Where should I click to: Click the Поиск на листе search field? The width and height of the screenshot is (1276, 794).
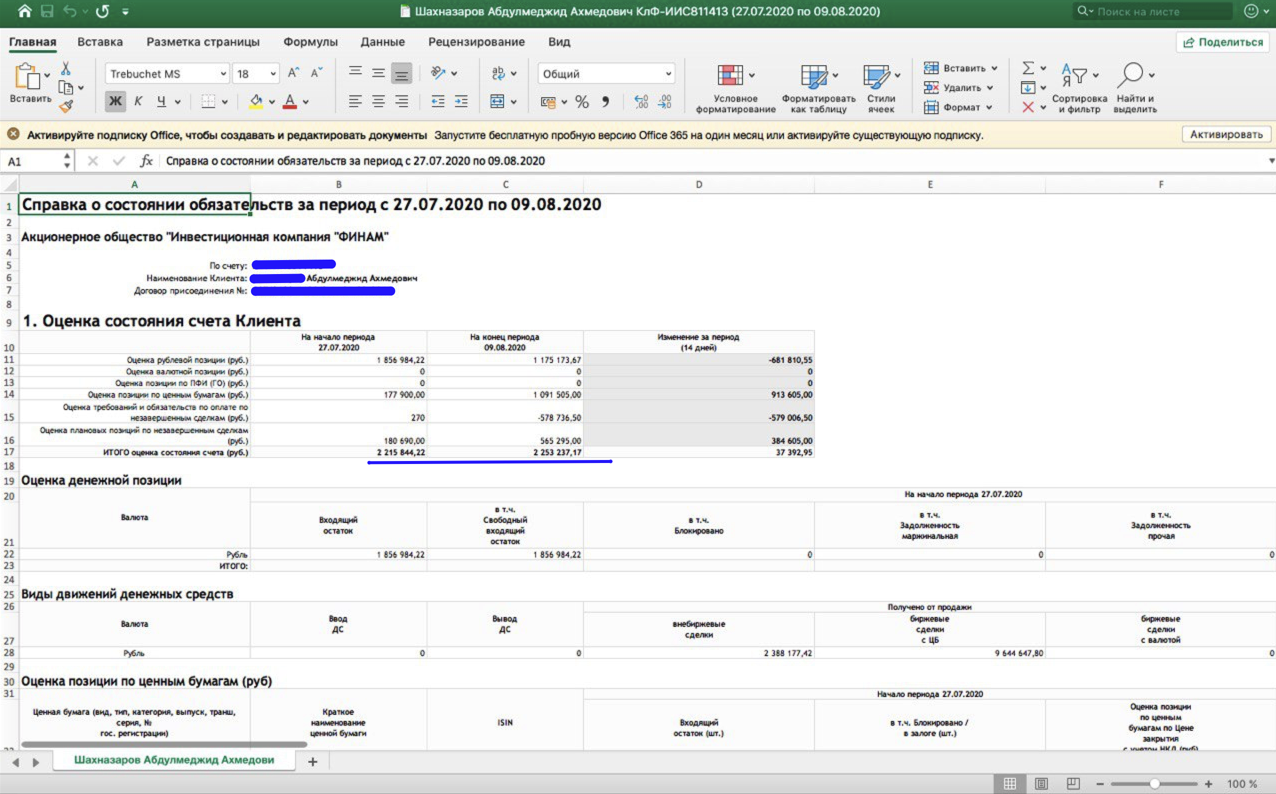click(1152, 11)
